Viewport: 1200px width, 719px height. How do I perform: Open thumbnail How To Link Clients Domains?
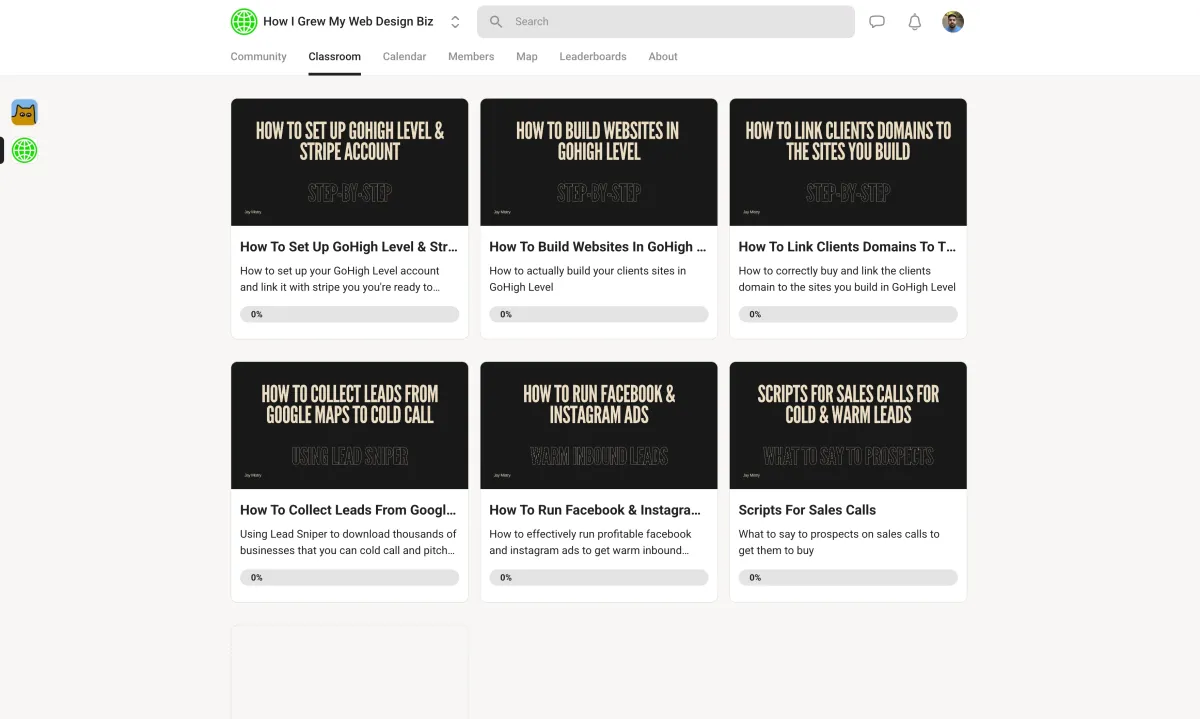pyautogui.click(x=848, y=162)
